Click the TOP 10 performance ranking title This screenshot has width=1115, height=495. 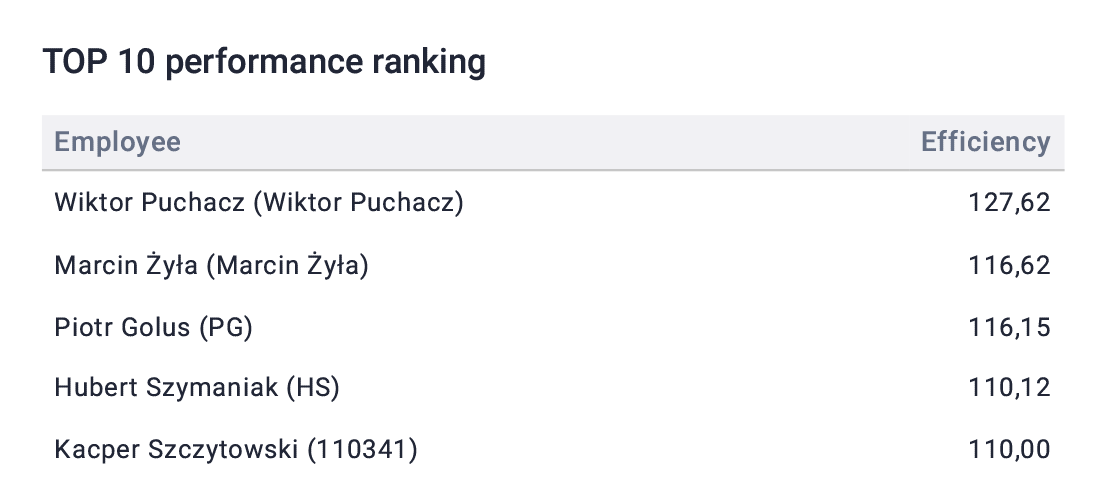pos(264,62)
